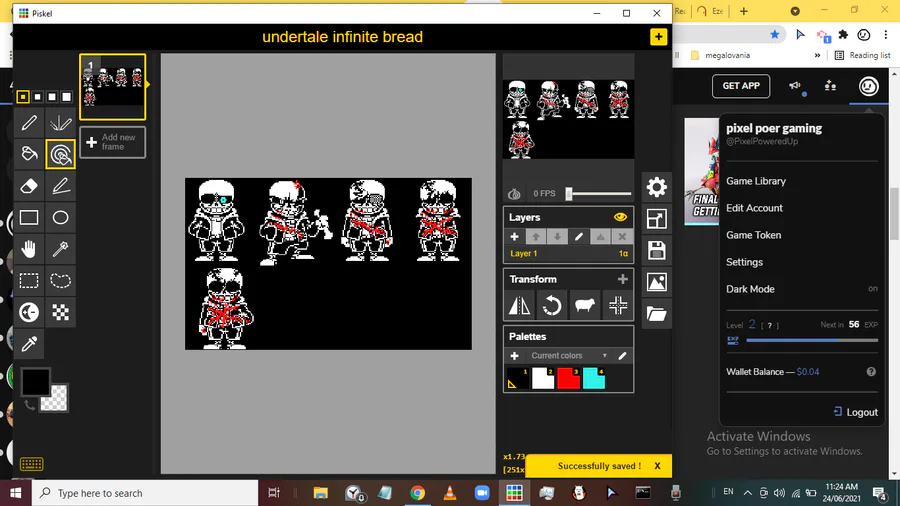Open File Explorer from the taskbar
The width and height of the screenshot is (900, 506).
tap(320, 493)
